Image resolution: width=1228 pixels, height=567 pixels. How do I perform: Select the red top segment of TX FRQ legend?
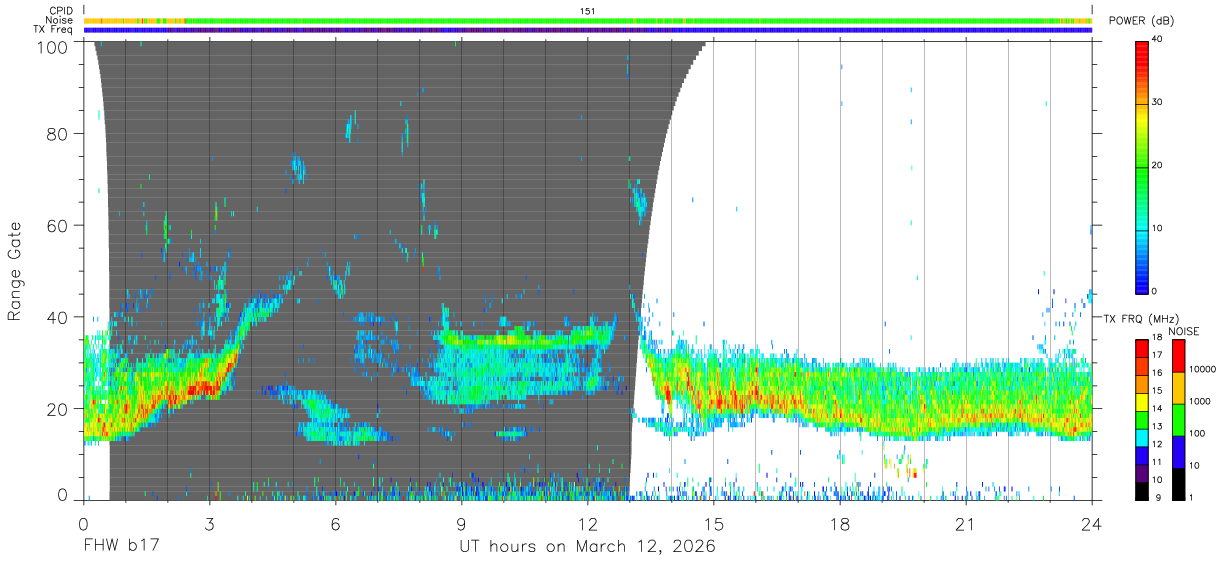tap(1141, 348)
